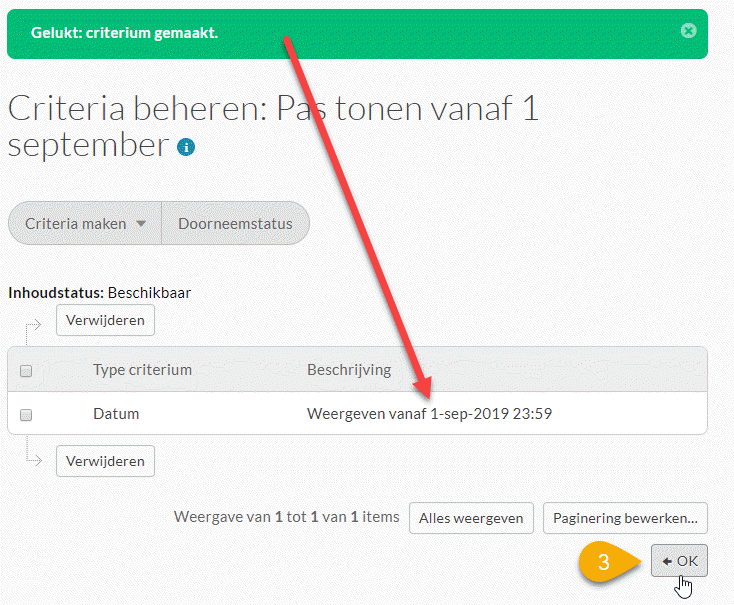The width and height of the screenshot is (734, 605).
Task: Open the Criteria maken dropdown menu
Action: click(85, 223)
